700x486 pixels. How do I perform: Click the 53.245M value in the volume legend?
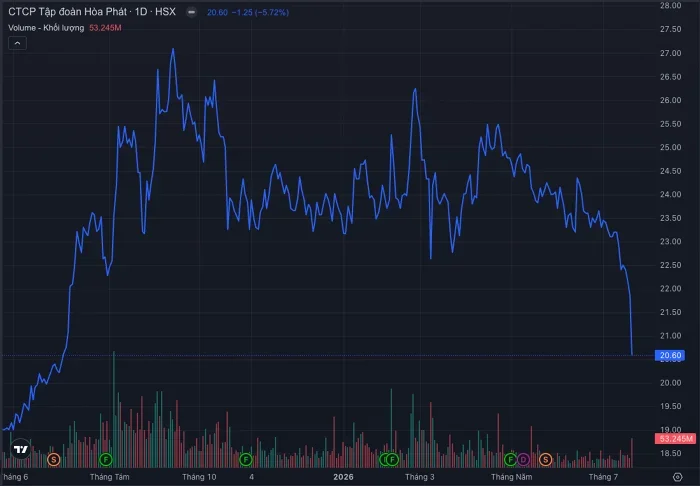tap(105, 28)
